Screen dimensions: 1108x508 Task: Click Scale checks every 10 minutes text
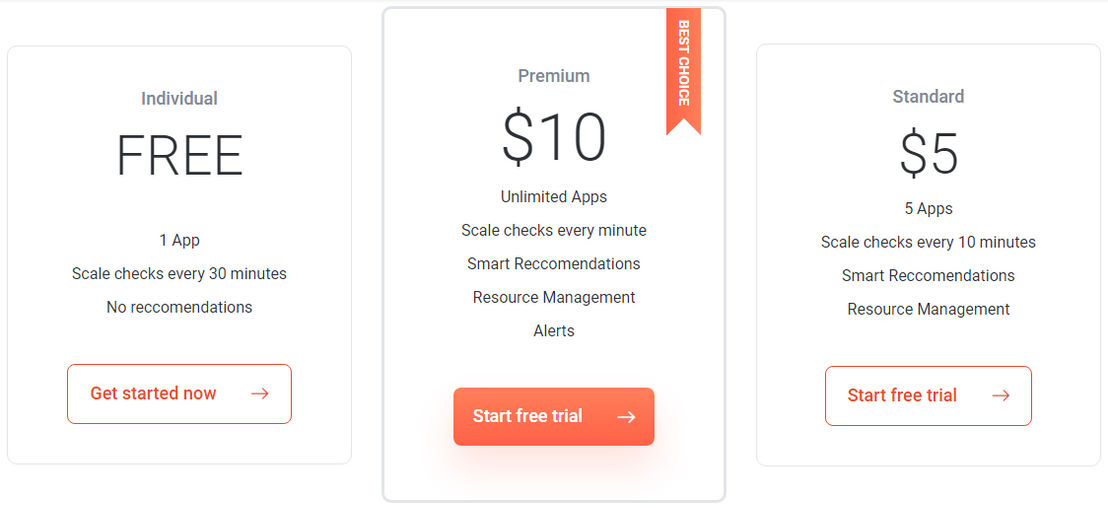point(929,242)
